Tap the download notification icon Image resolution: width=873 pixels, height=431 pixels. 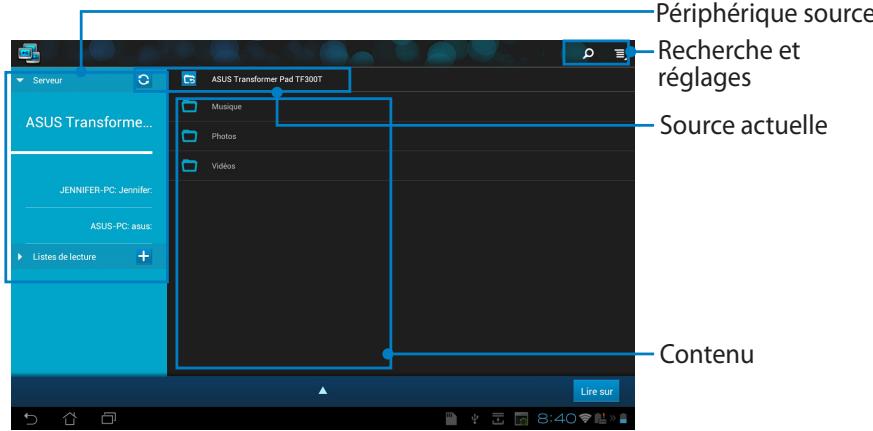point(498,419)
